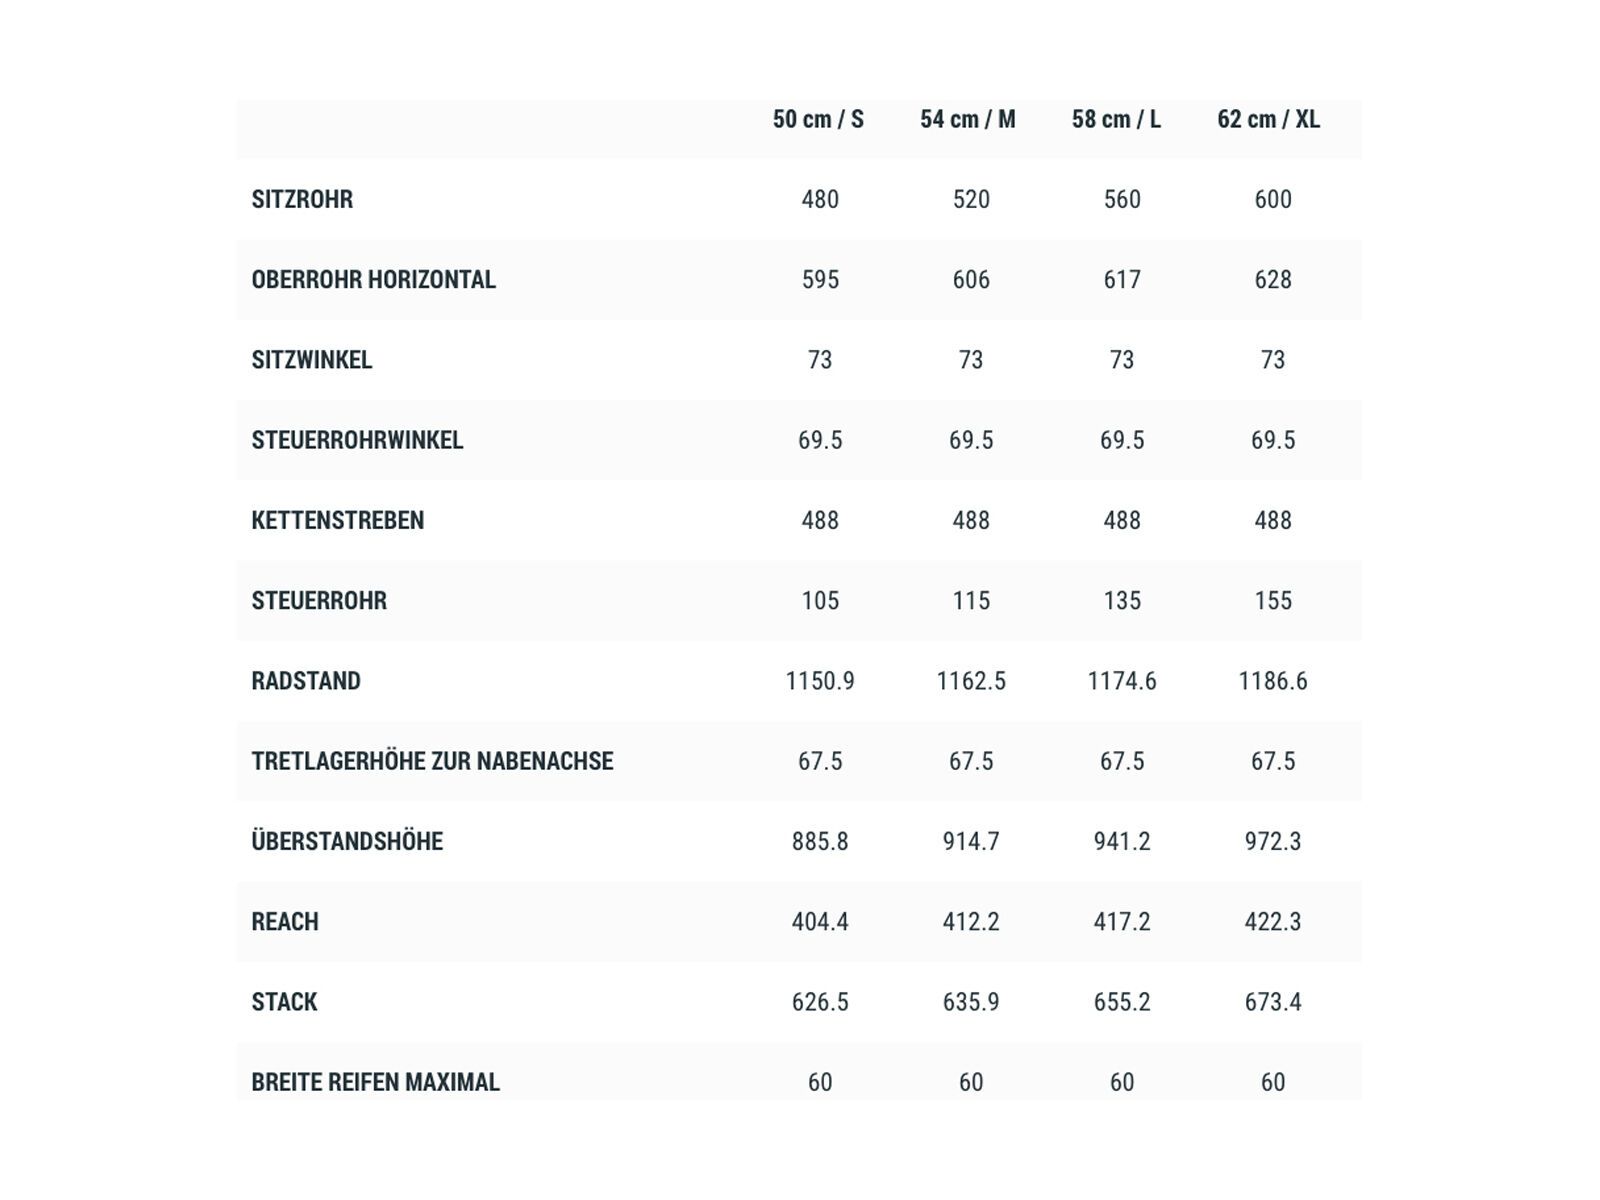Click the 54 cm / M column header
1600x1200 pixels.
tap(967, 120)
